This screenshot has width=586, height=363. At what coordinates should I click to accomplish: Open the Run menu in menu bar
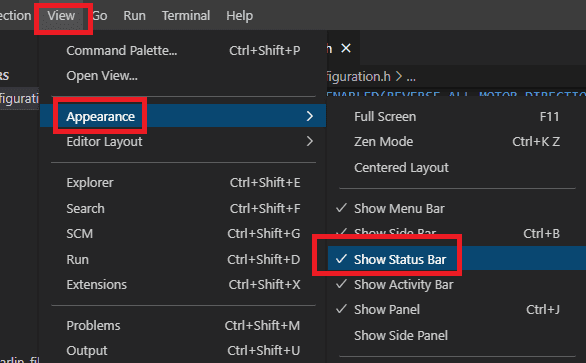(134, 16)
